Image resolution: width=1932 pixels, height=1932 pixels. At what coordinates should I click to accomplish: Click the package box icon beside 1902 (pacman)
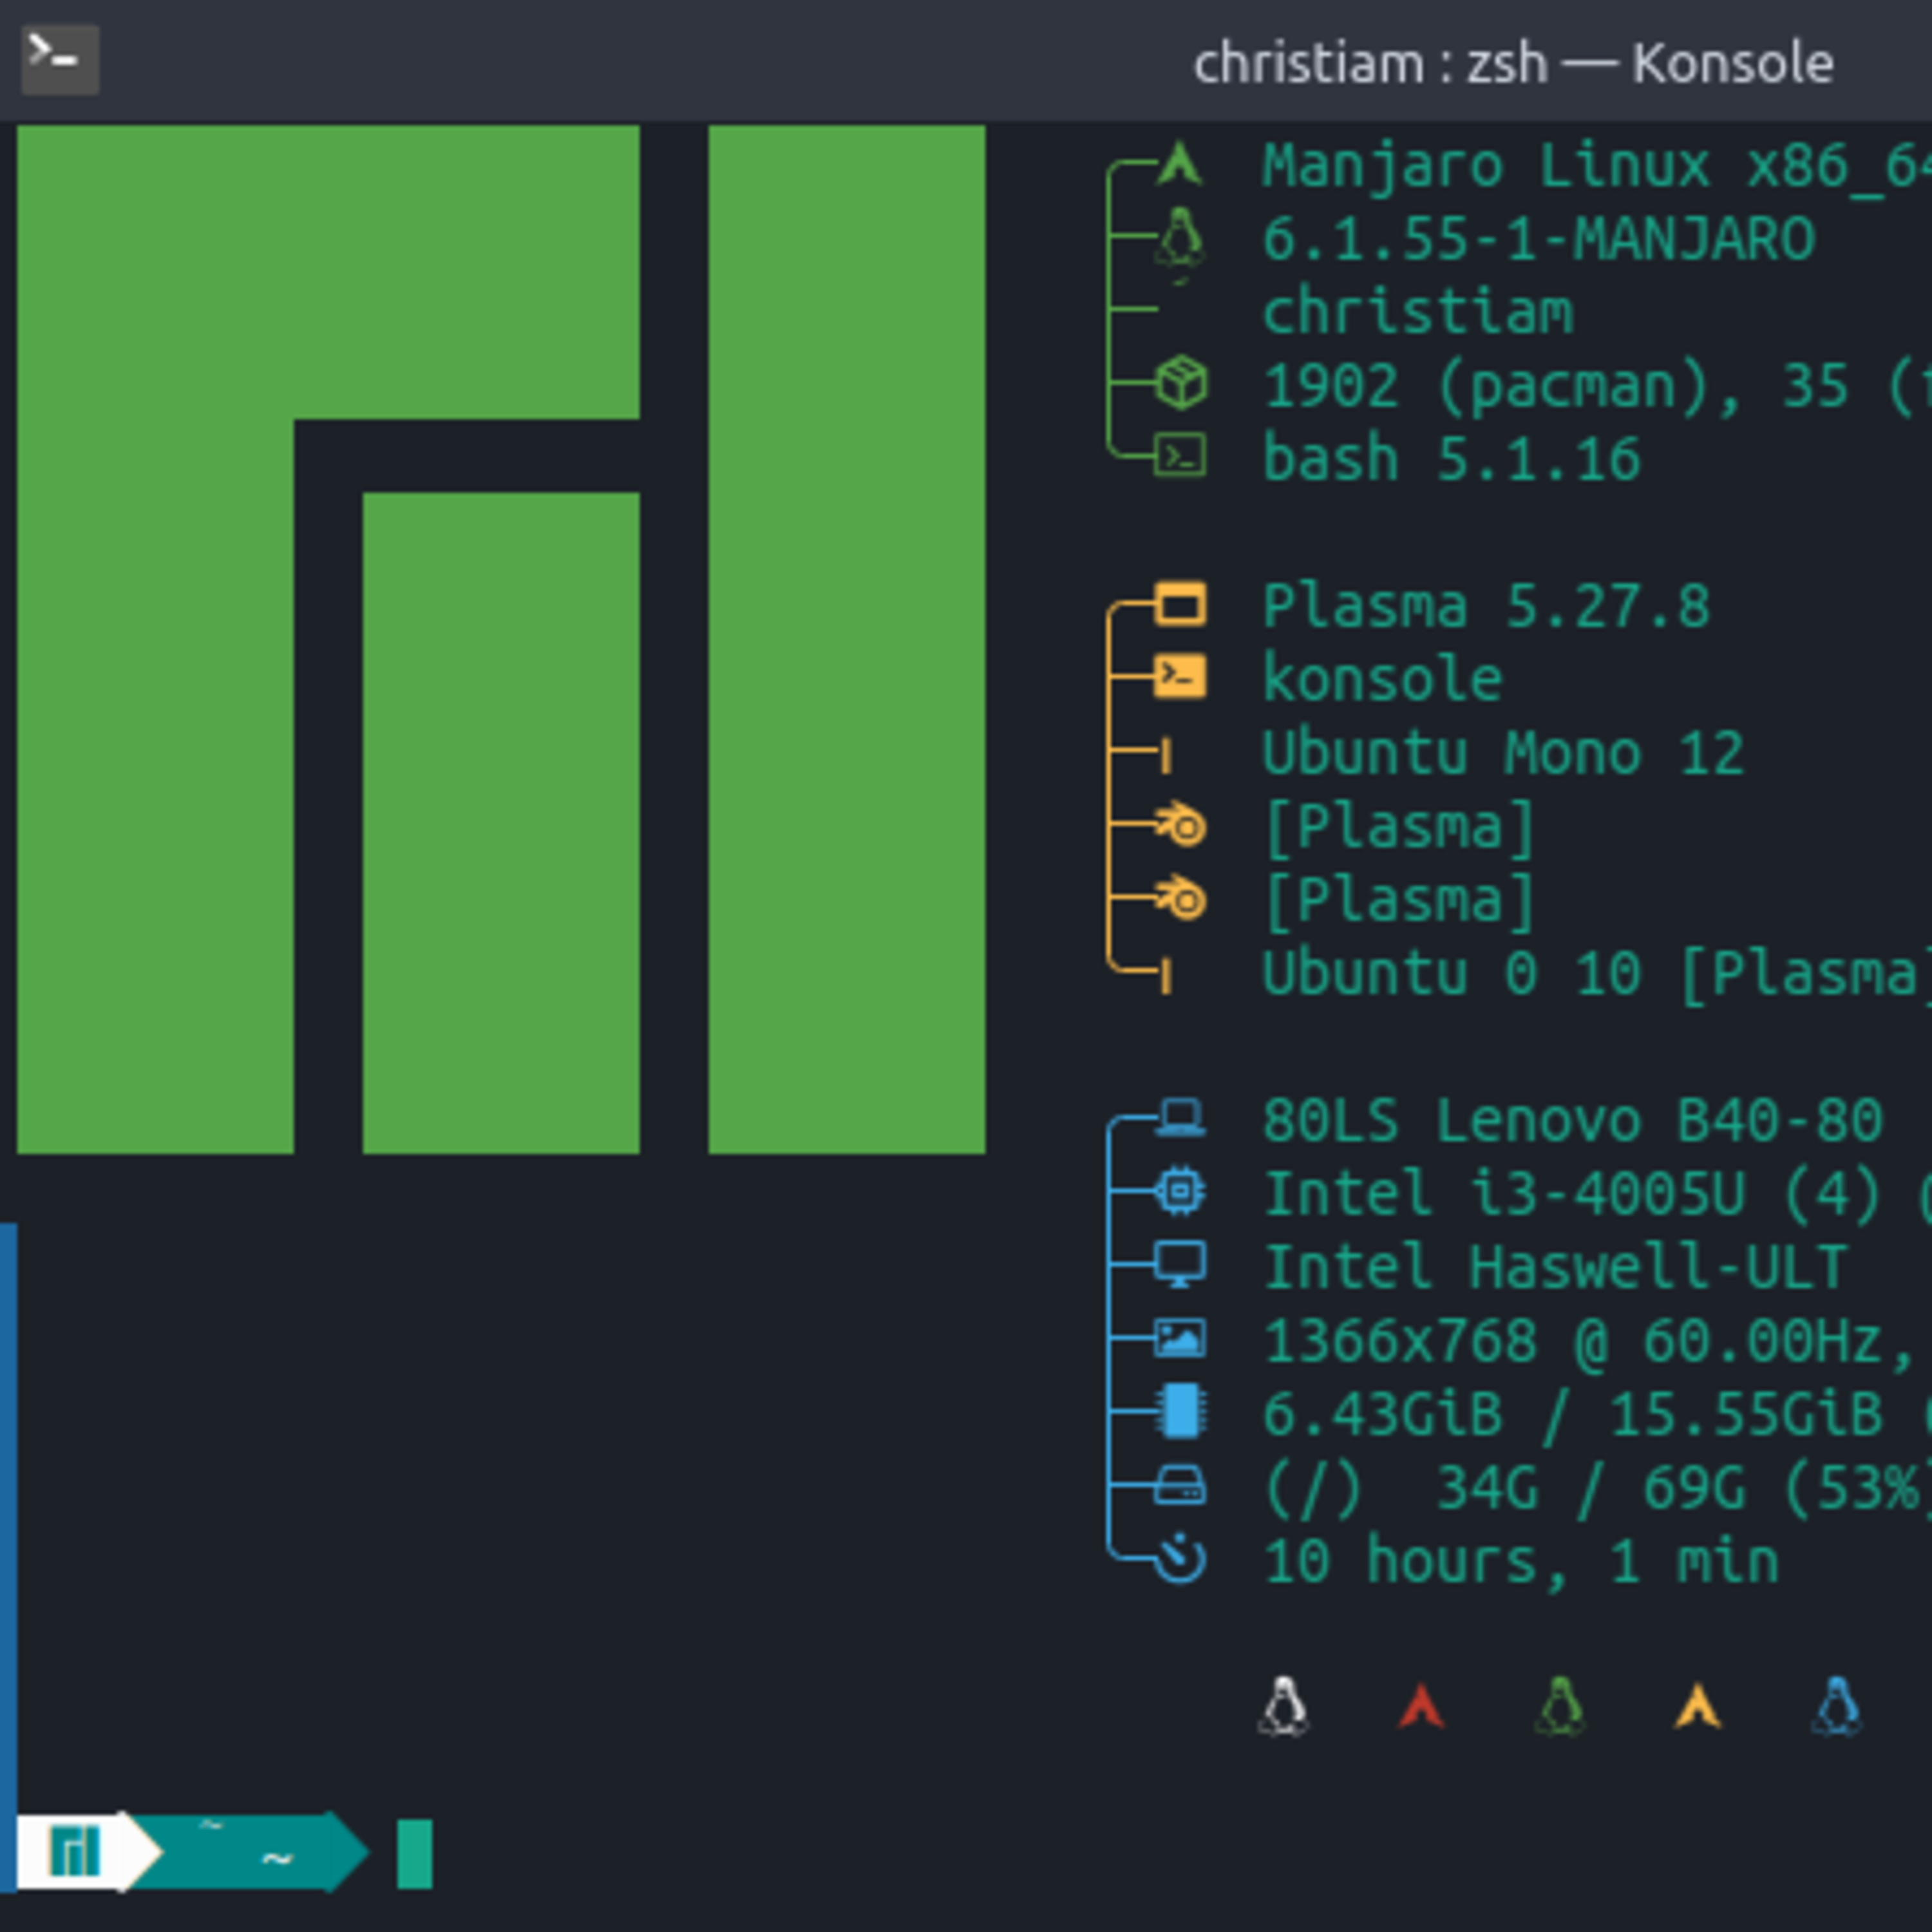coord(1182,382)
